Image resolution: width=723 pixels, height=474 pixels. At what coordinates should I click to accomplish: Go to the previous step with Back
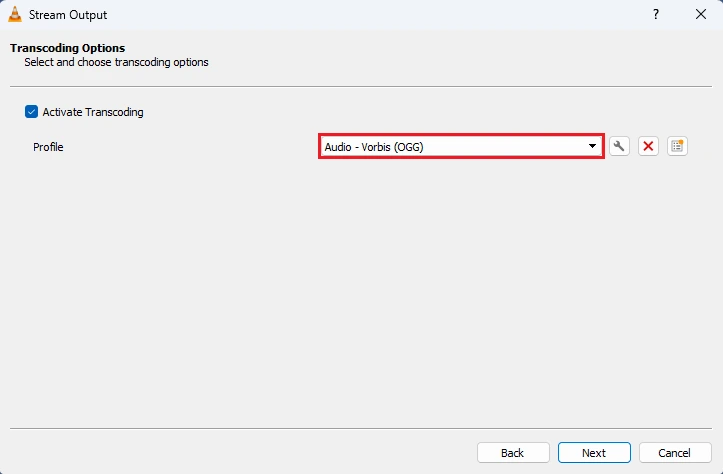[x=513, y=453]
